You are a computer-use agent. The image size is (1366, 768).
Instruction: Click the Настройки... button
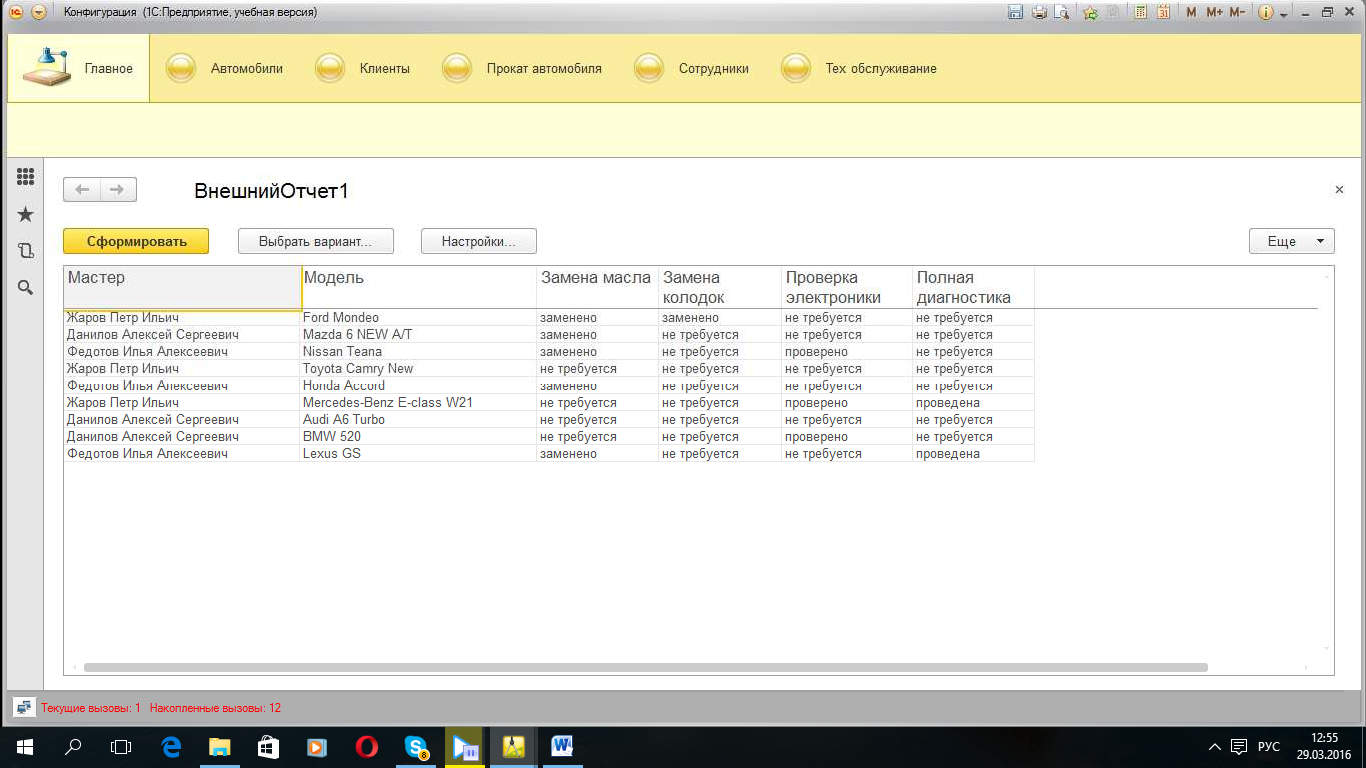pyautogui.click(x=479, y=241)
